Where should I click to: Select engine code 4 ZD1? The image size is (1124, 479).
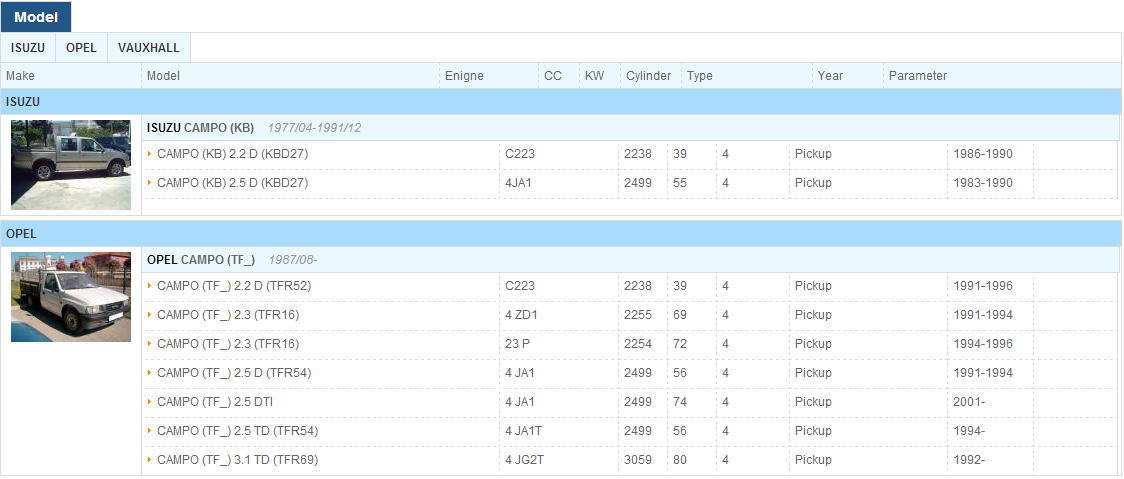[x=521, y=315]
